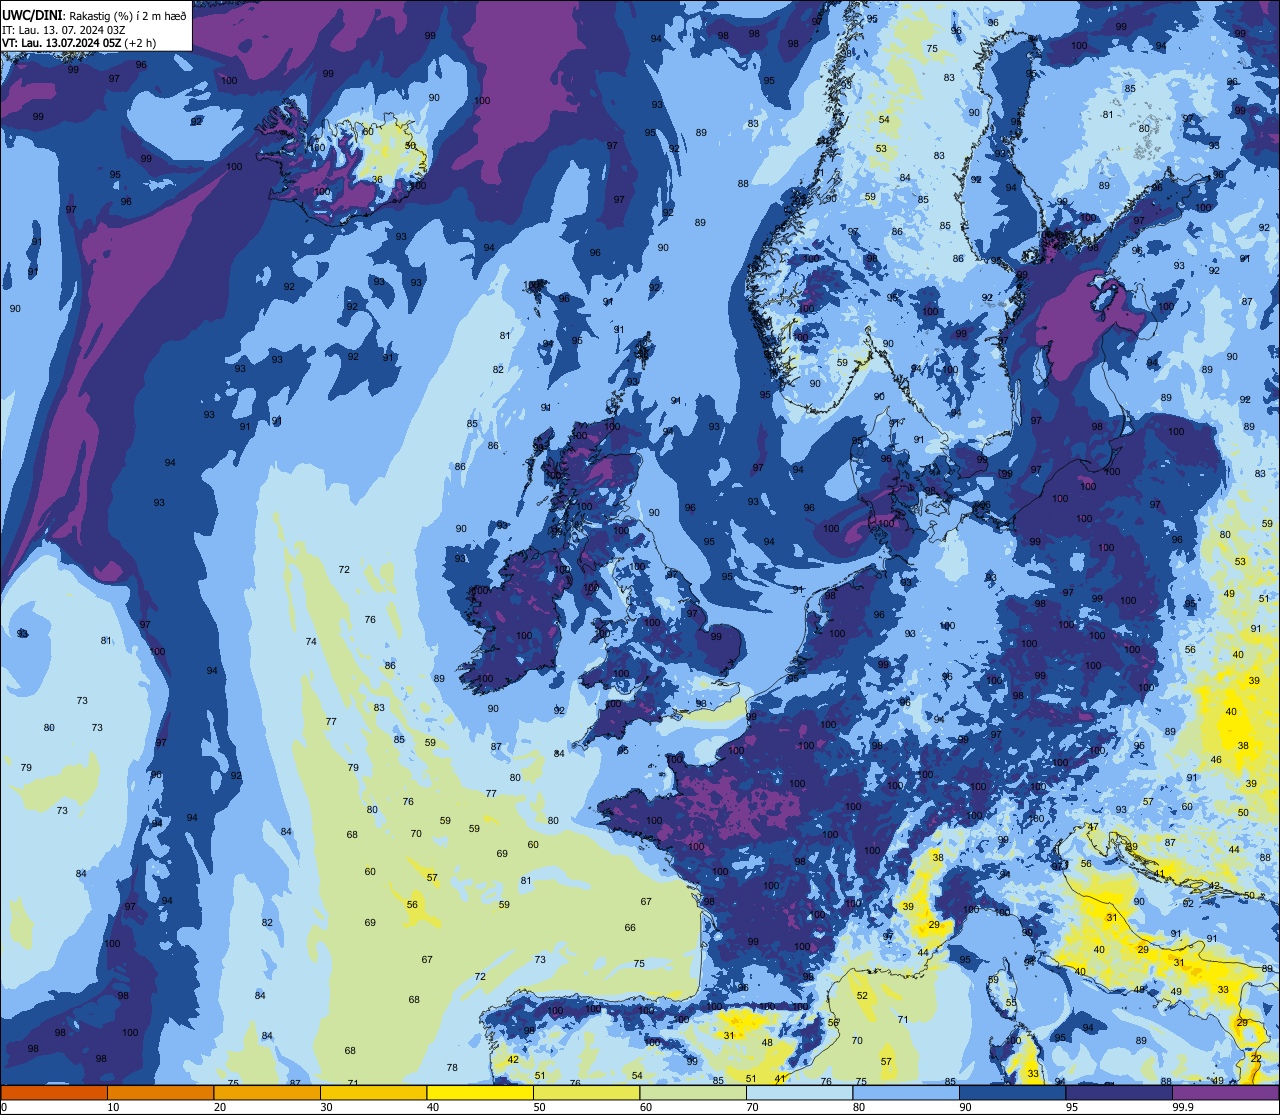
Task: Click the legend tick label "10"
Action: [x=113, y=1107]
